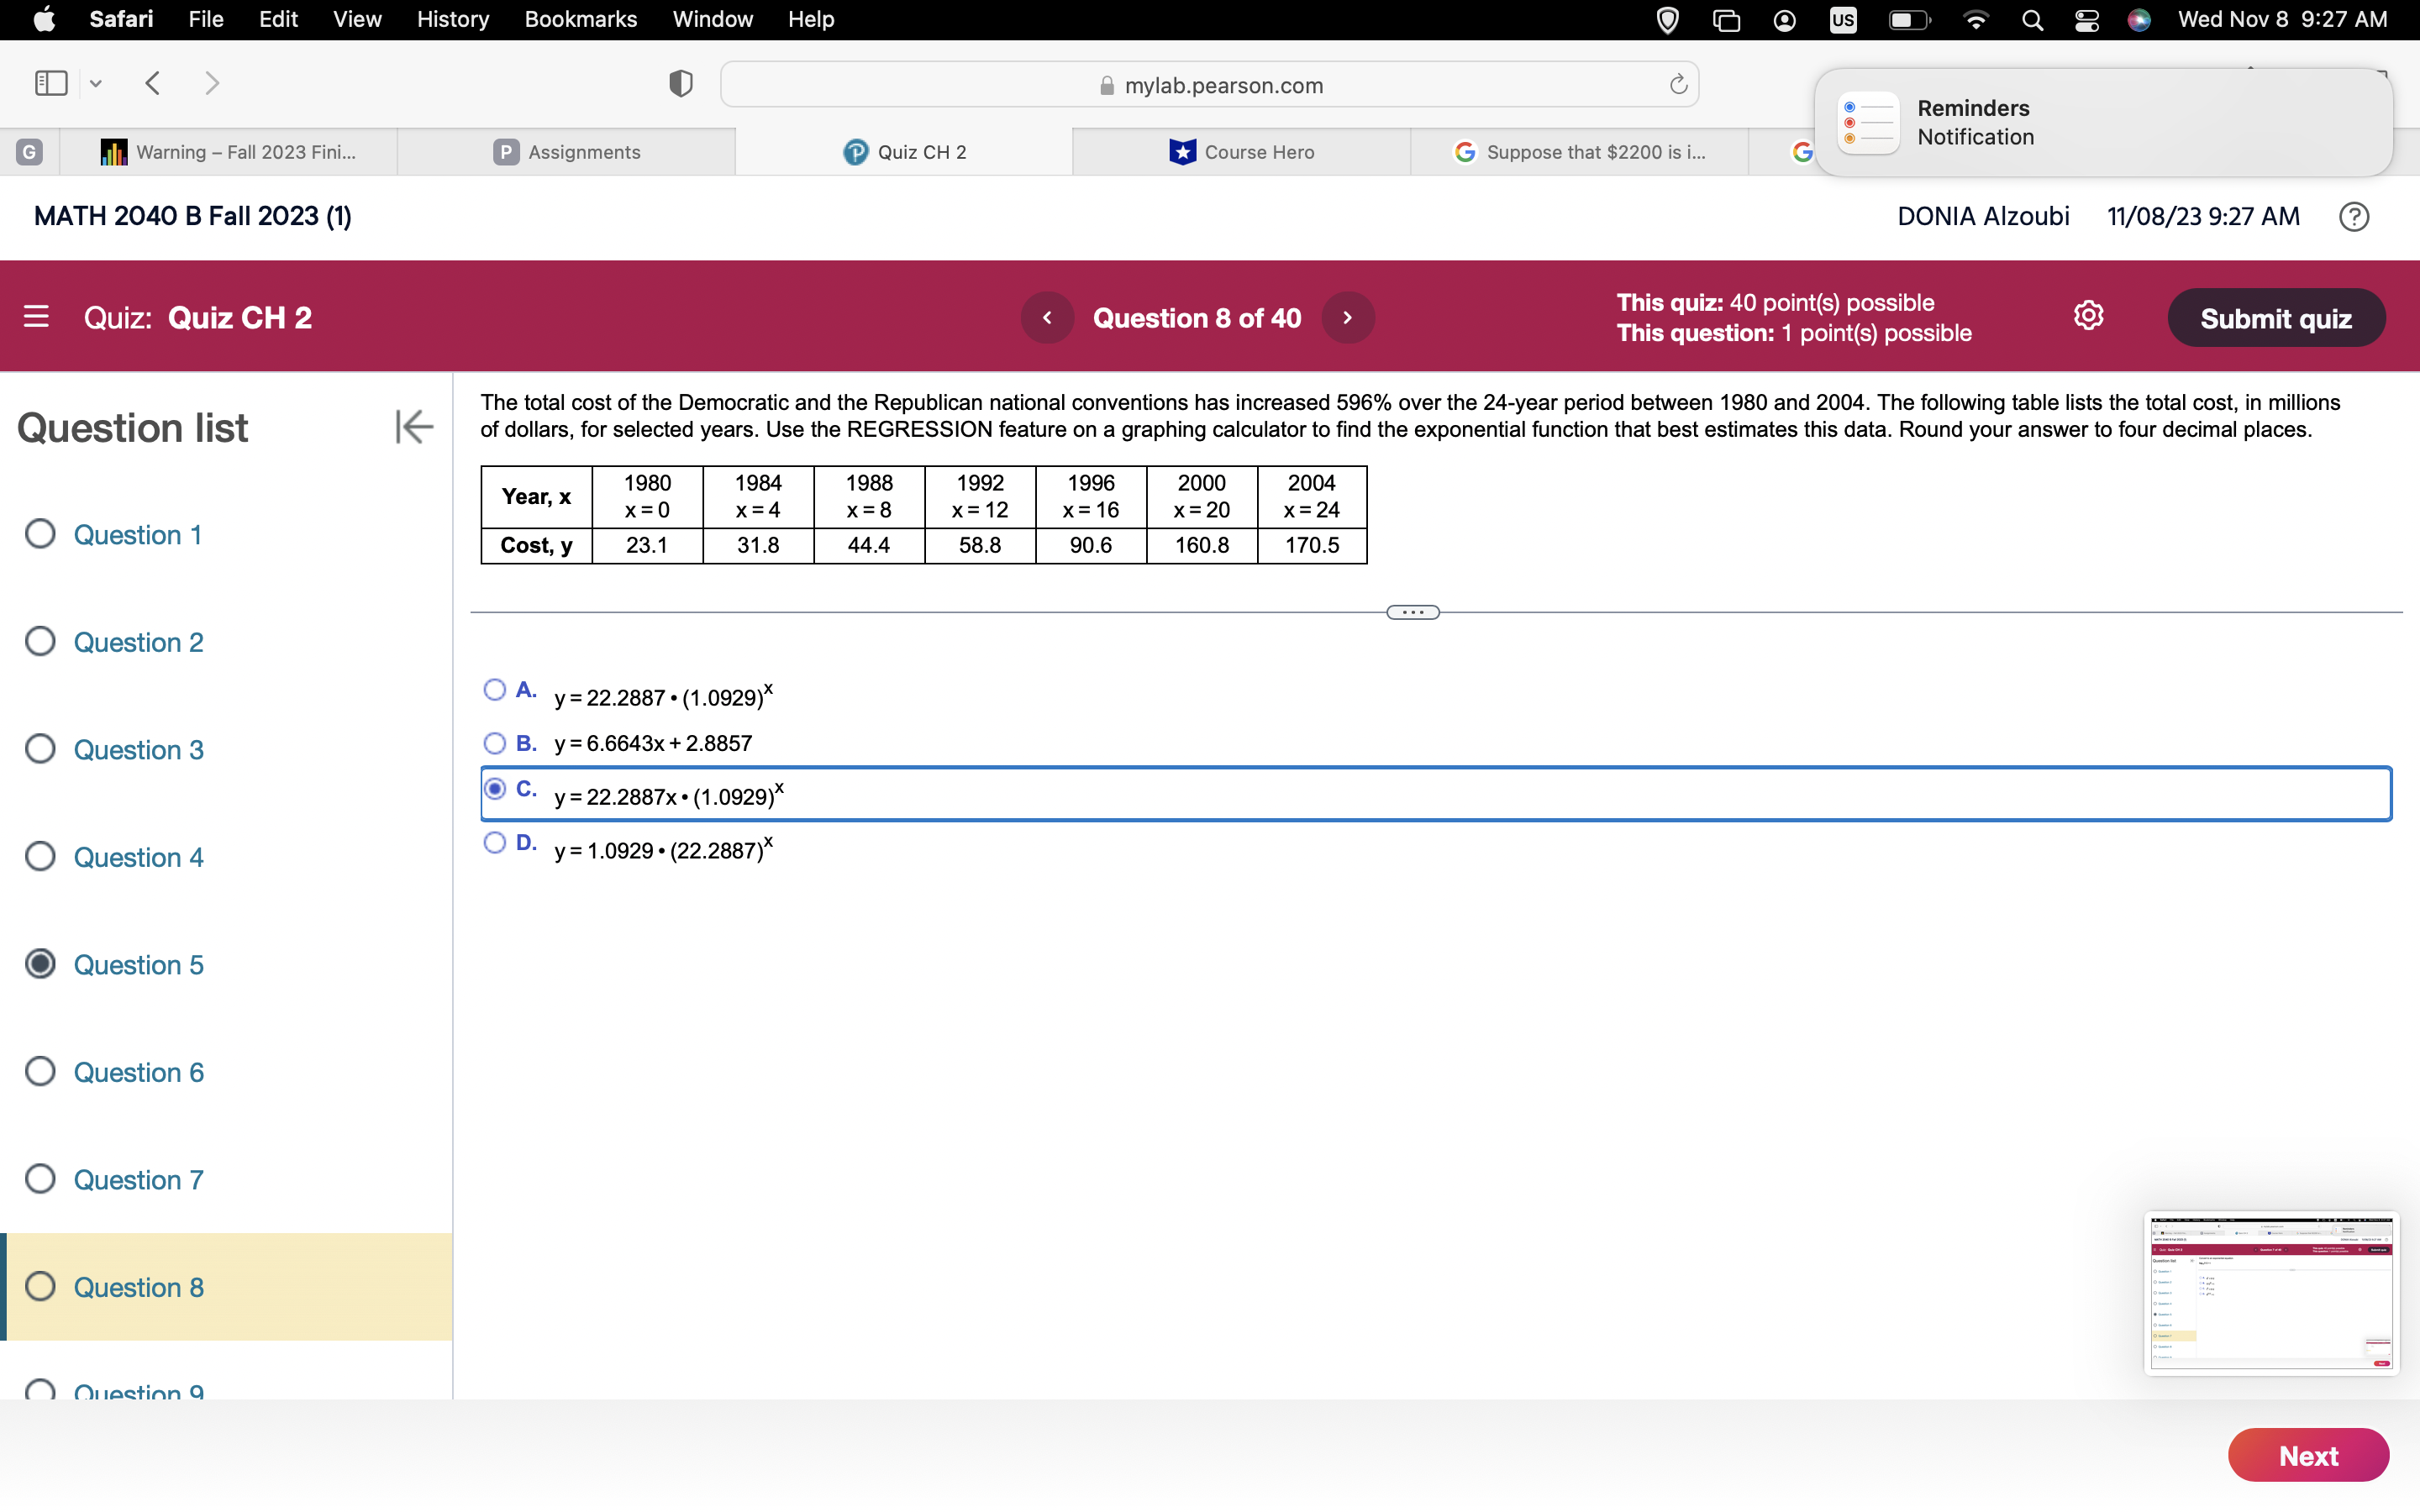Collapse the Question list panel

click(413, 427)
